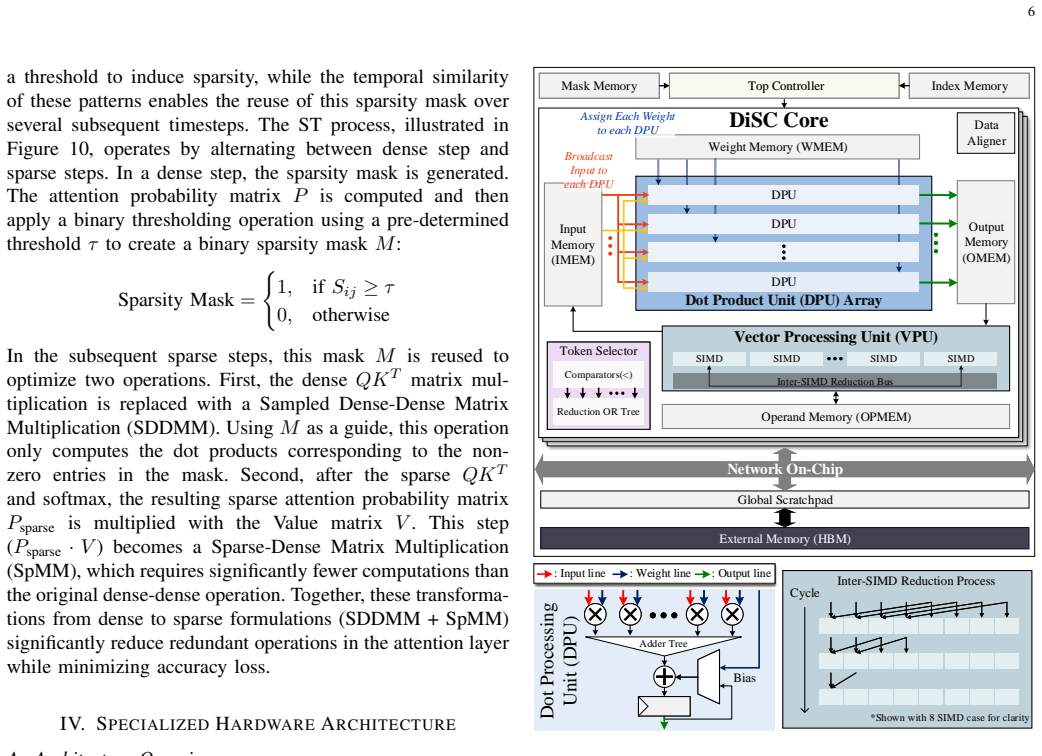Select the Inter-SIMD Reduction Bus bar
The image size is (1042, 756).
coord(835,381)
